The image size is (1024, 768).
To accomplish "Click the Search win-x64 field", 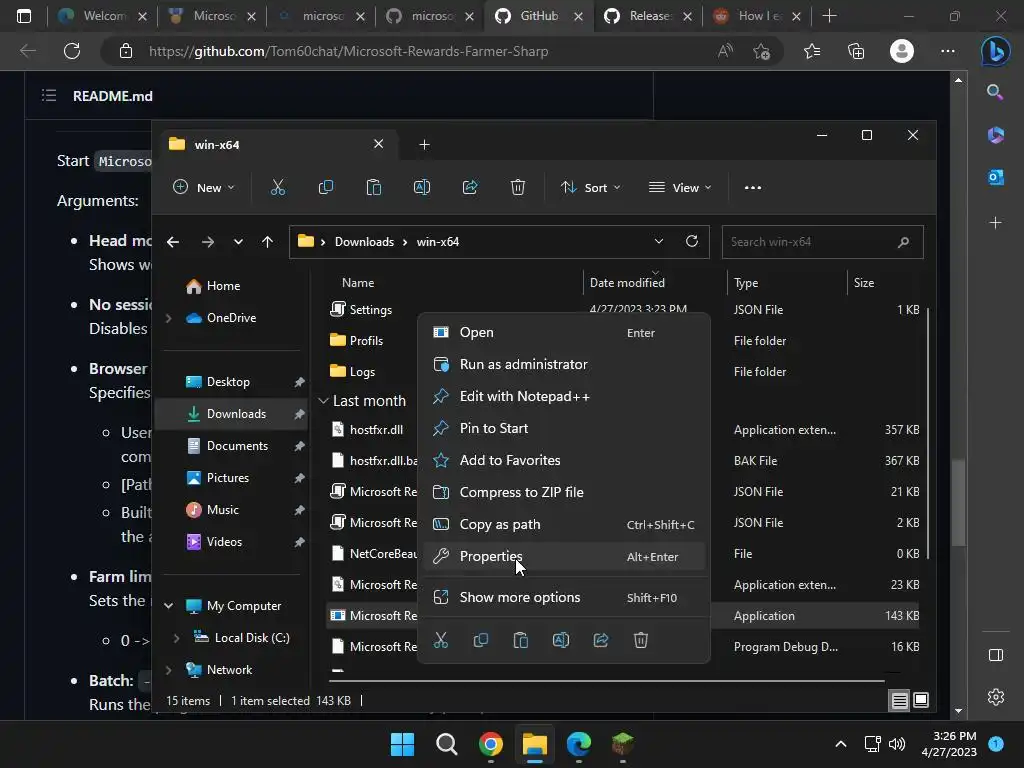I will (822, 242).
